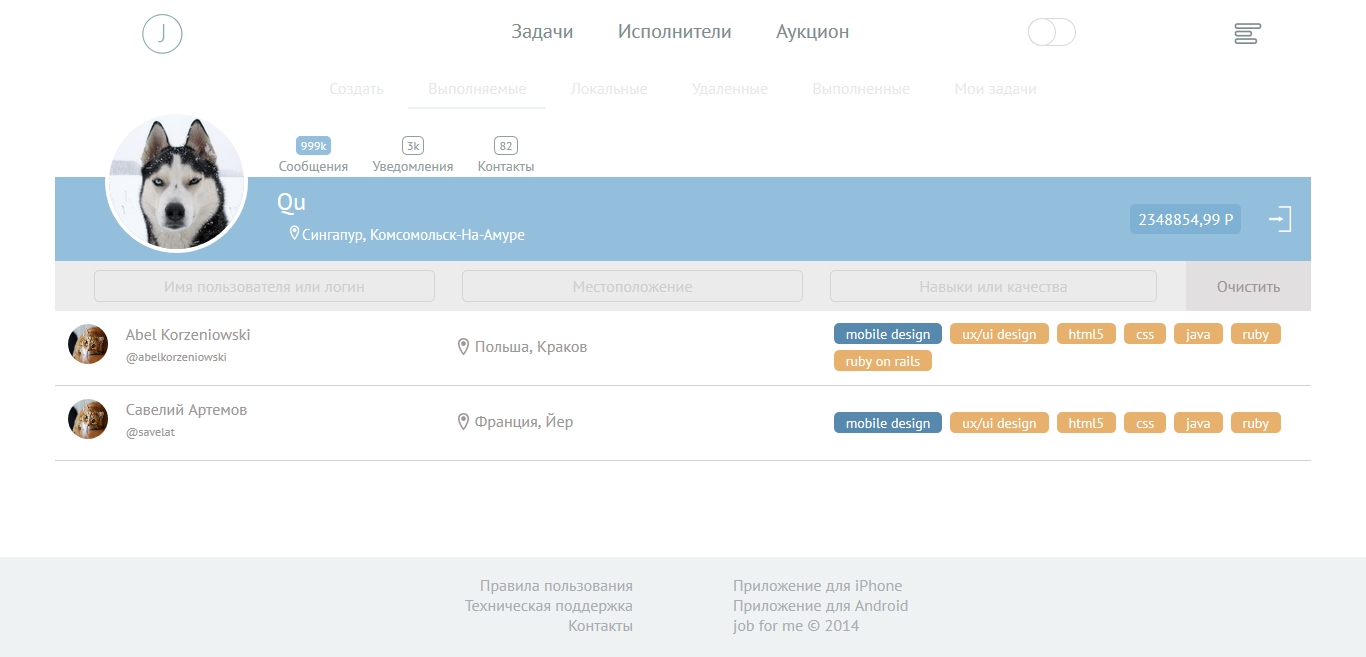Click Abel's mobile design tag

coord(888,334)
